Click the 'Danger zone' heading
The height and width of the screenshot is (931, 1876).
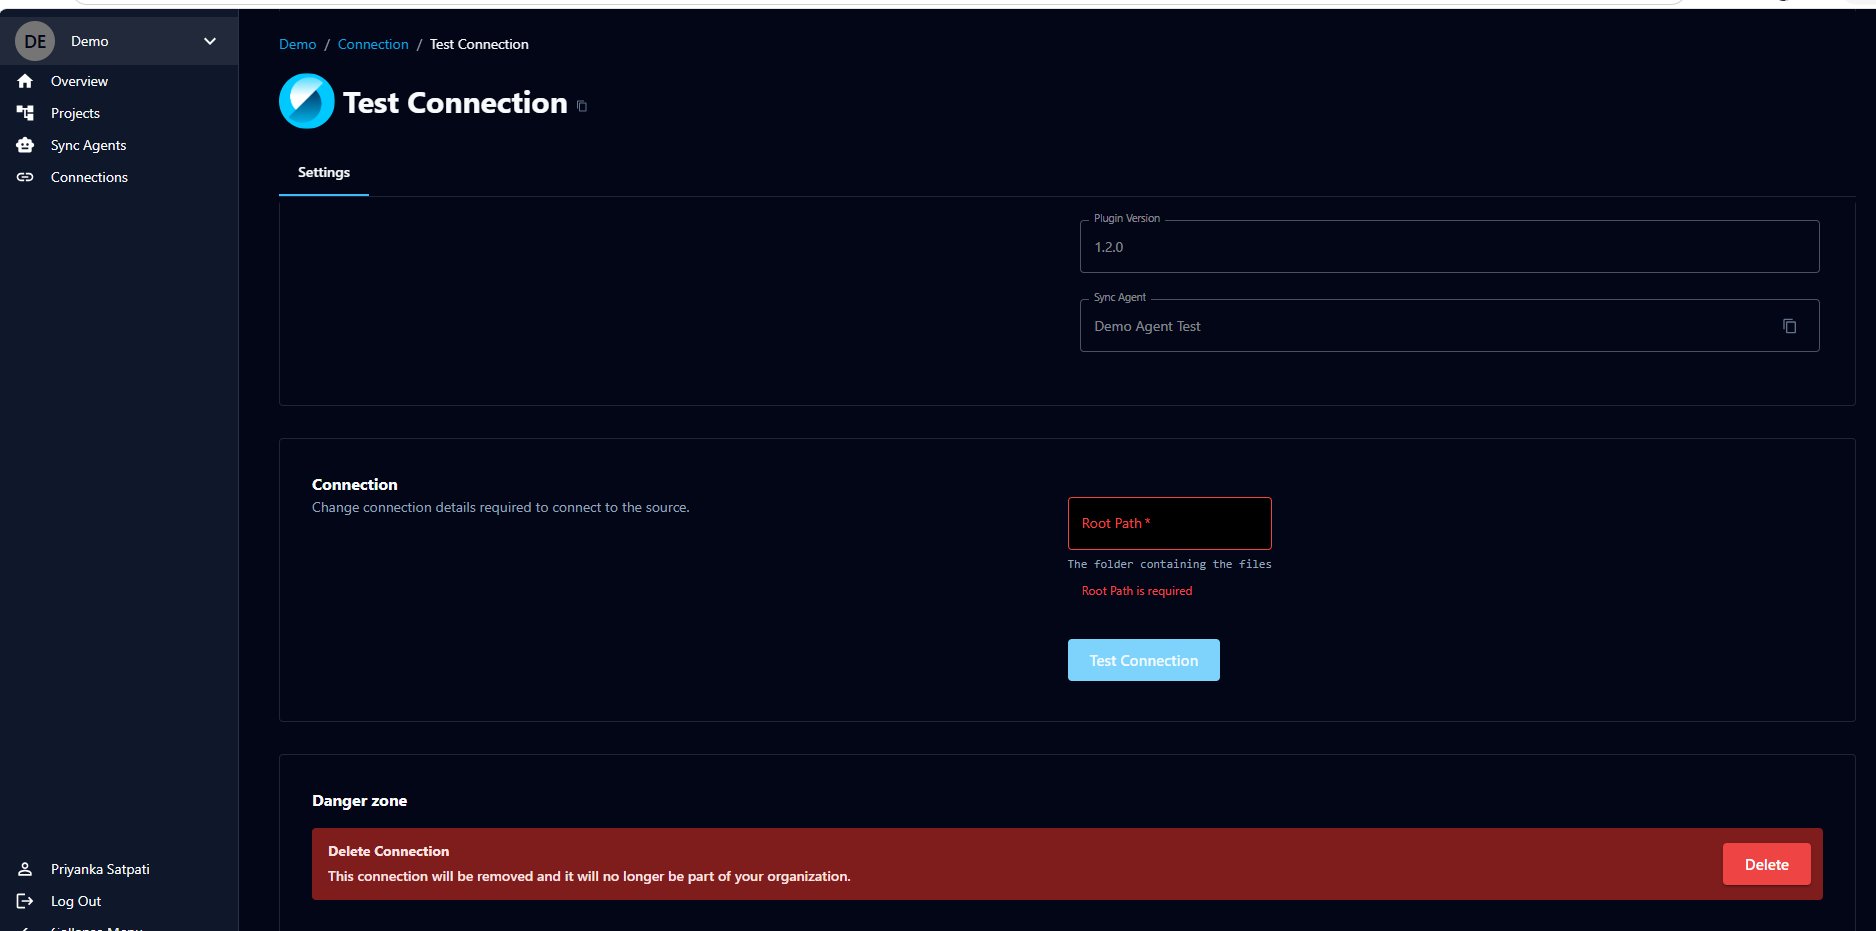click(x=359, y=800)
